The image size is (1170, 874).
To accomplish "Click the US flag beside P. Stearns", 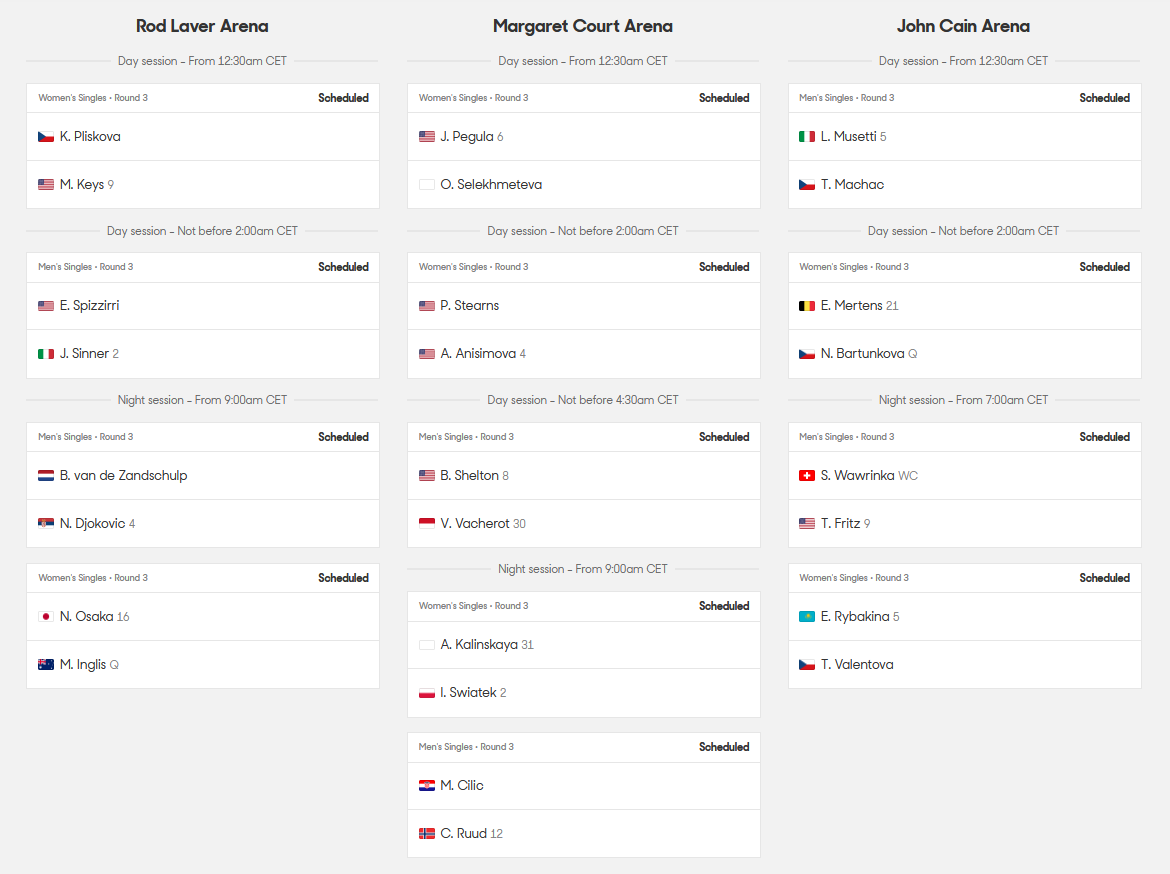I will (x=427, y=306).
